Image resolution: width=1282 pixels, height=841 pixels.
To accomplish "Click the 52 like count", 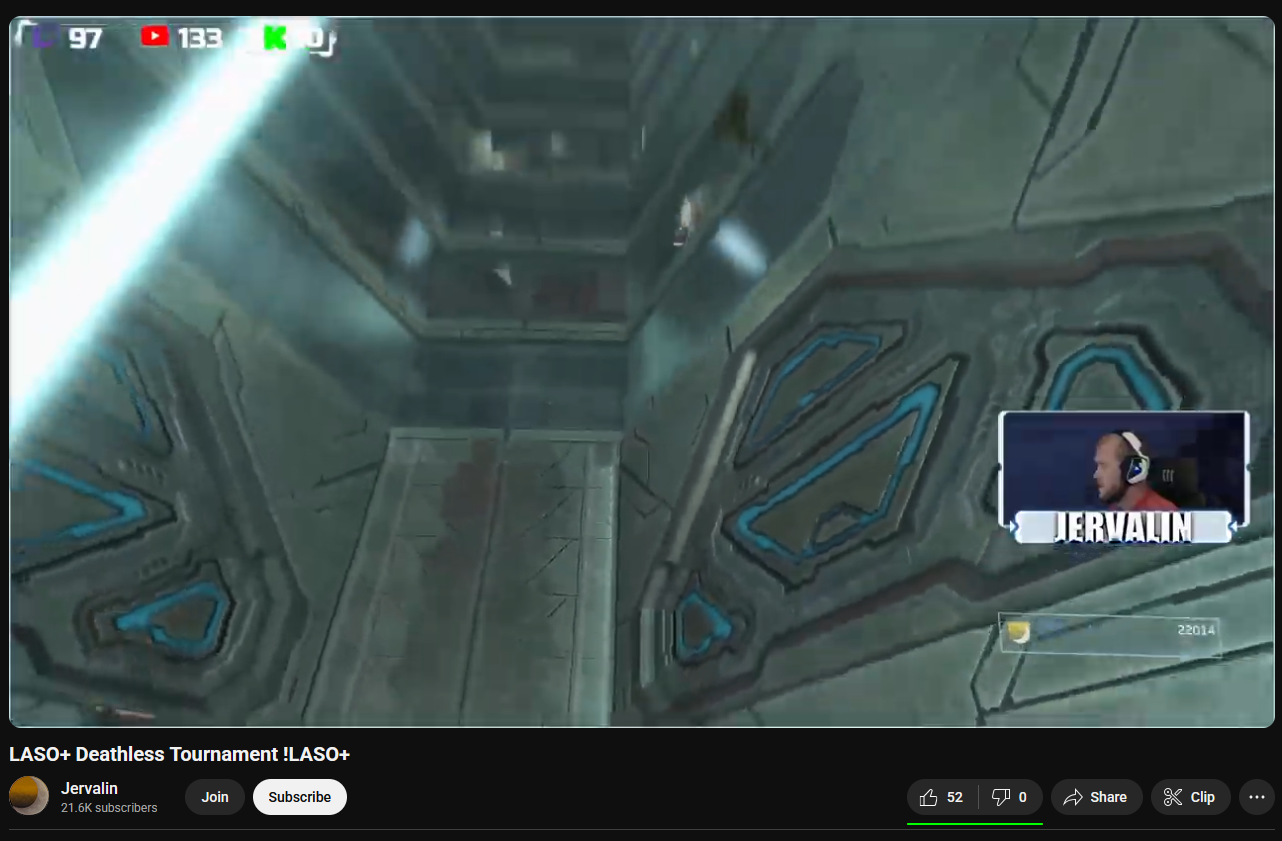I will pyautogui.click(x=955, y=797).
